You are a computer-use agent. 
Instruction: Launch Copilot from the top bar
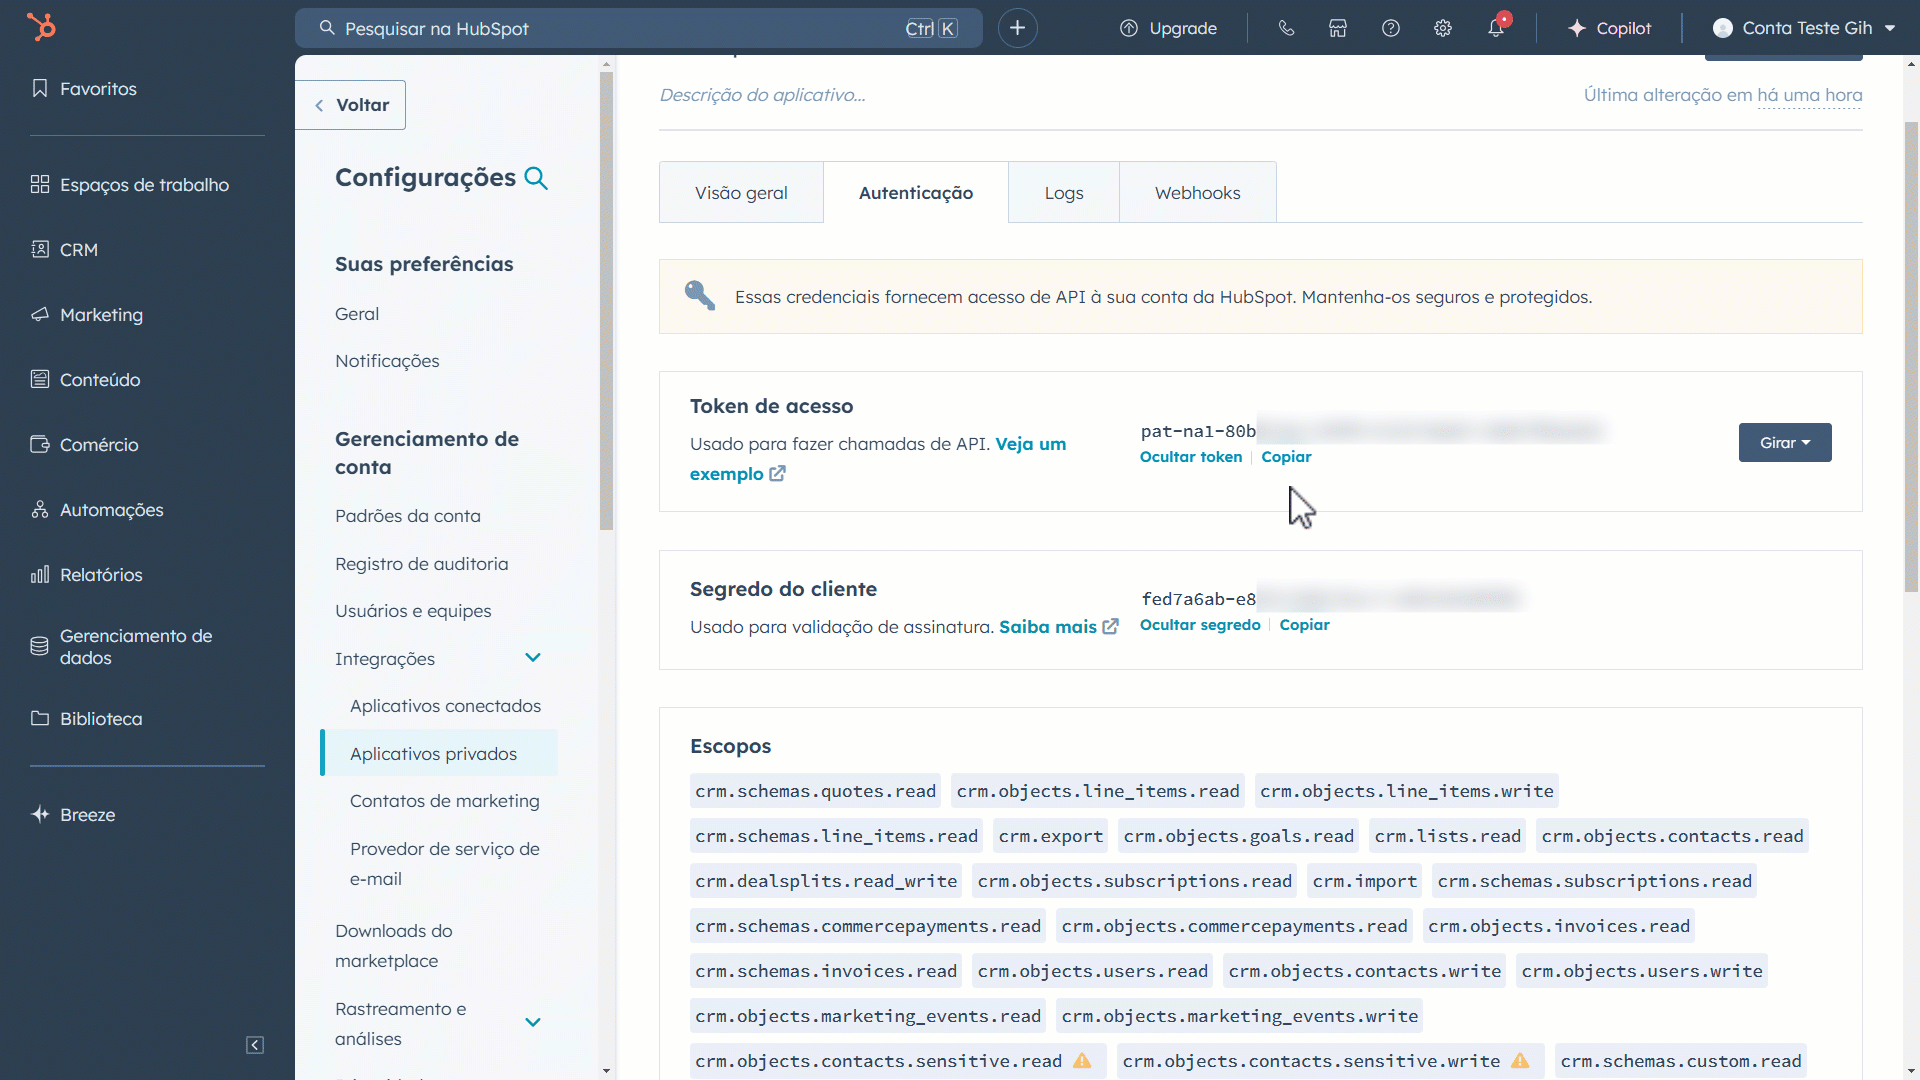tap(1610, 28)
